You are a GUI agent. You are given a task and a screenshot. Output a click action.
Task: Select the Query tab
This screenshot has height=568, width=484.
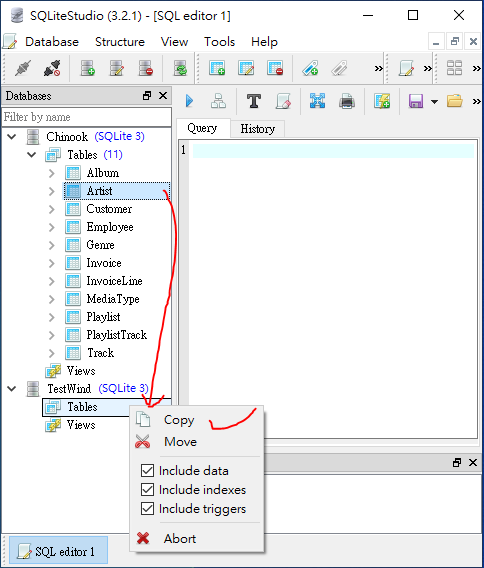coord(202,128)
